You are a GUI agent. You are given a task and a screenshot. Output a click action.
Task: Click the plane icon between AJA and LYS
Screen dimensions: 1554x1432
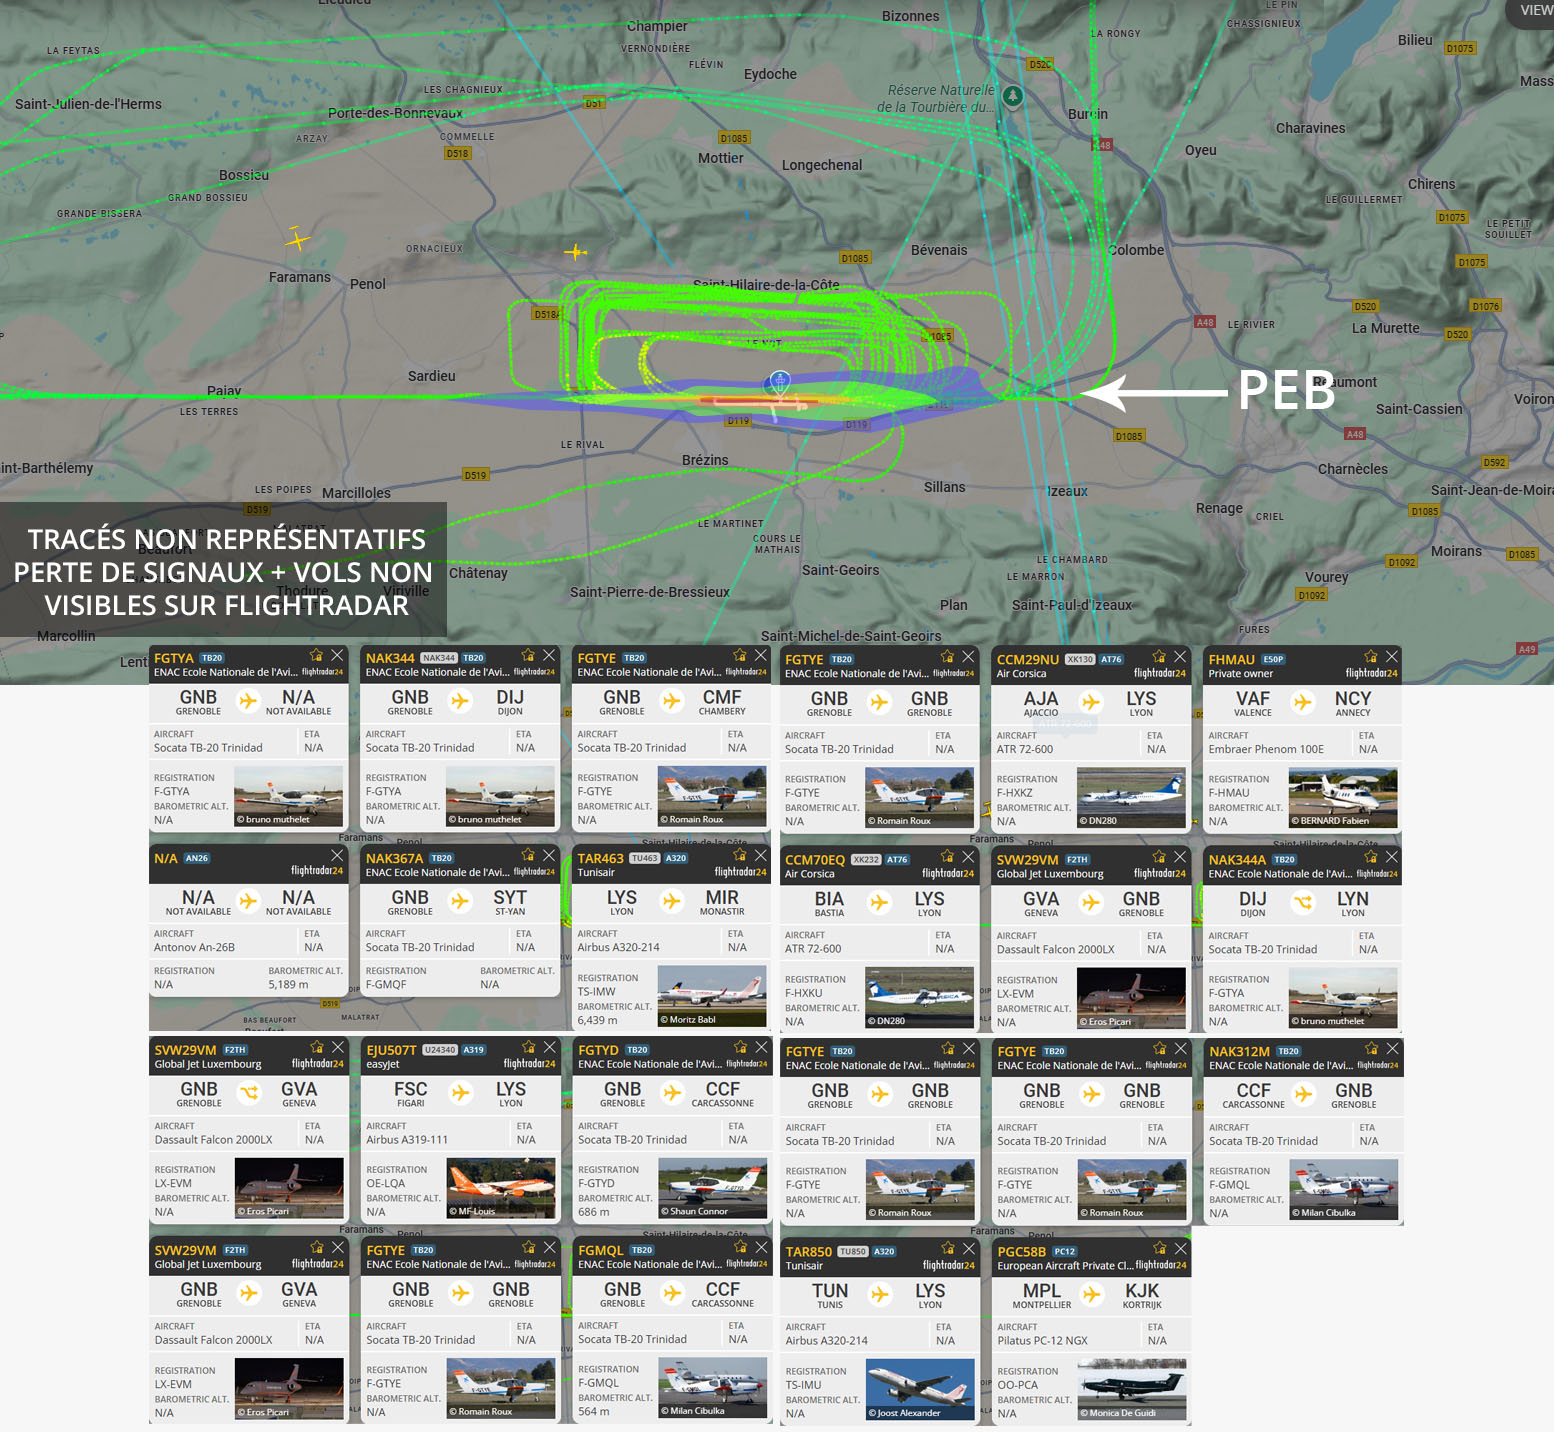pos(1091,703)
